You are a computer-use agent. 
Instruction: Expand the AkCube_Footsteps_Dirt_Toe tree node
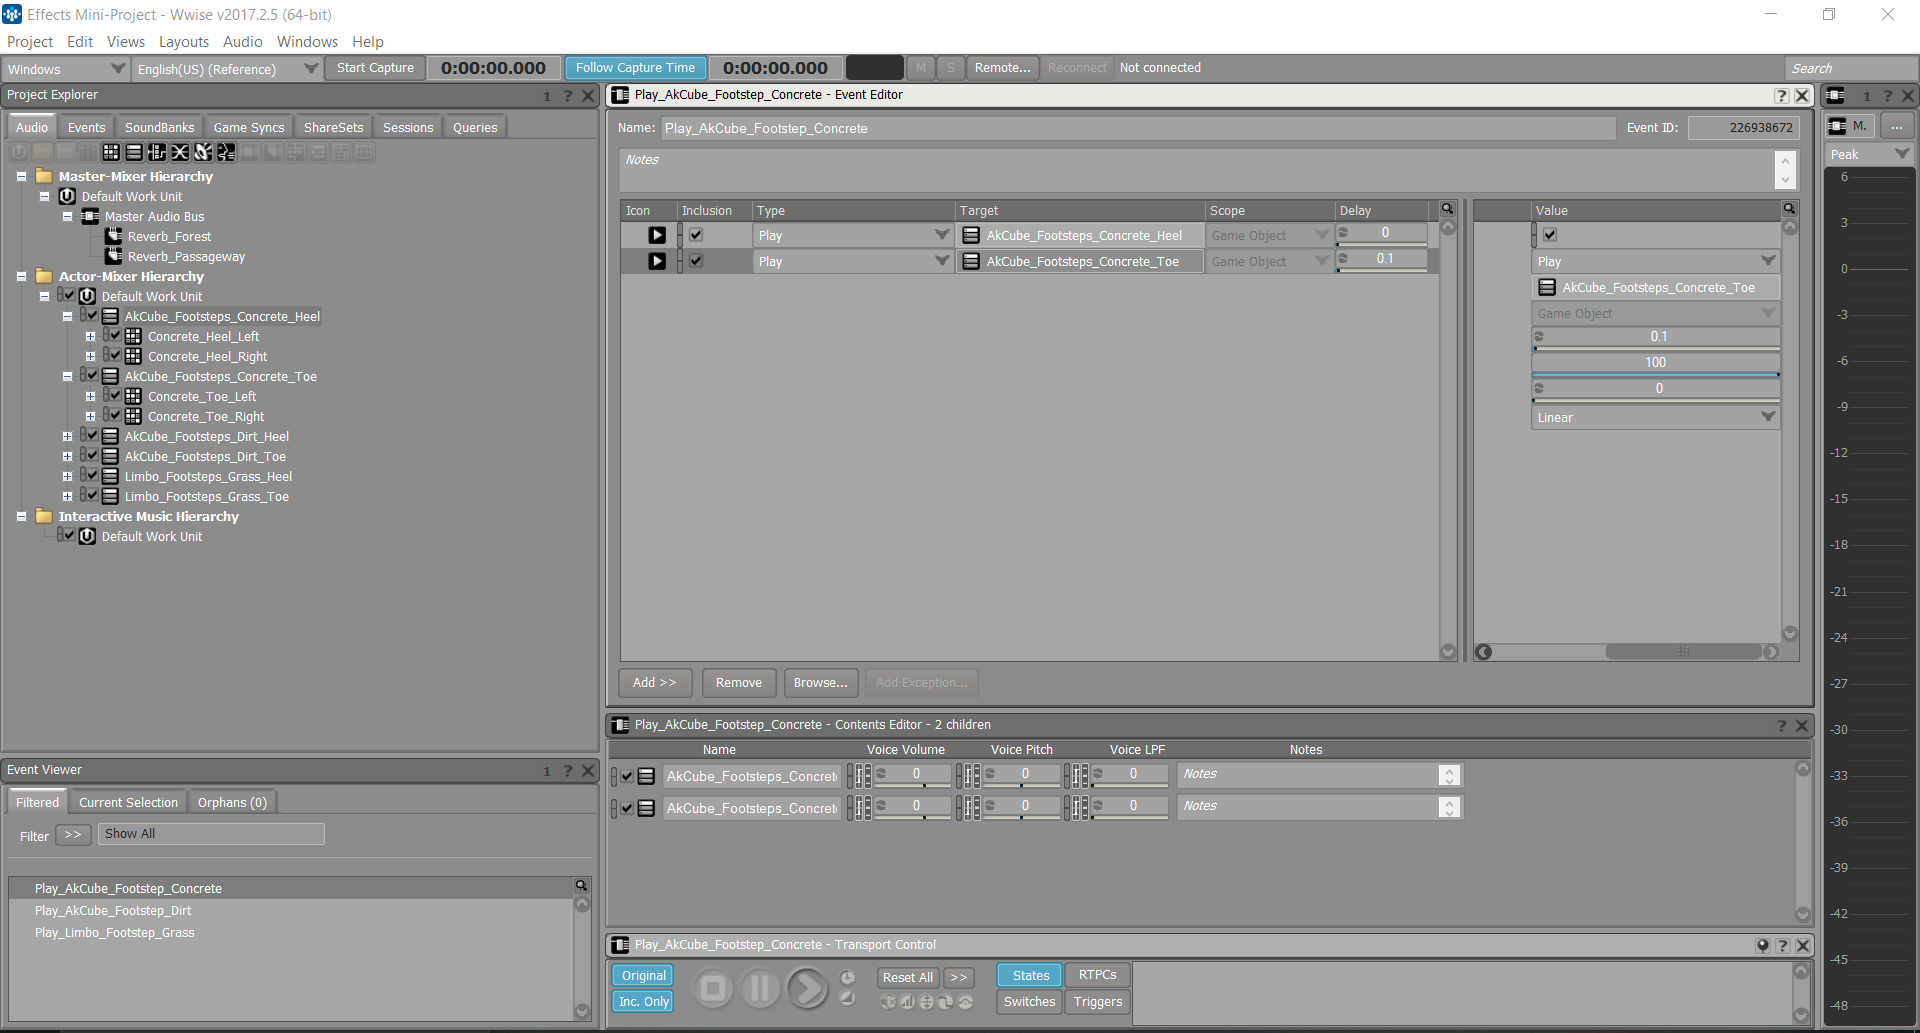[x=67, y=456]
